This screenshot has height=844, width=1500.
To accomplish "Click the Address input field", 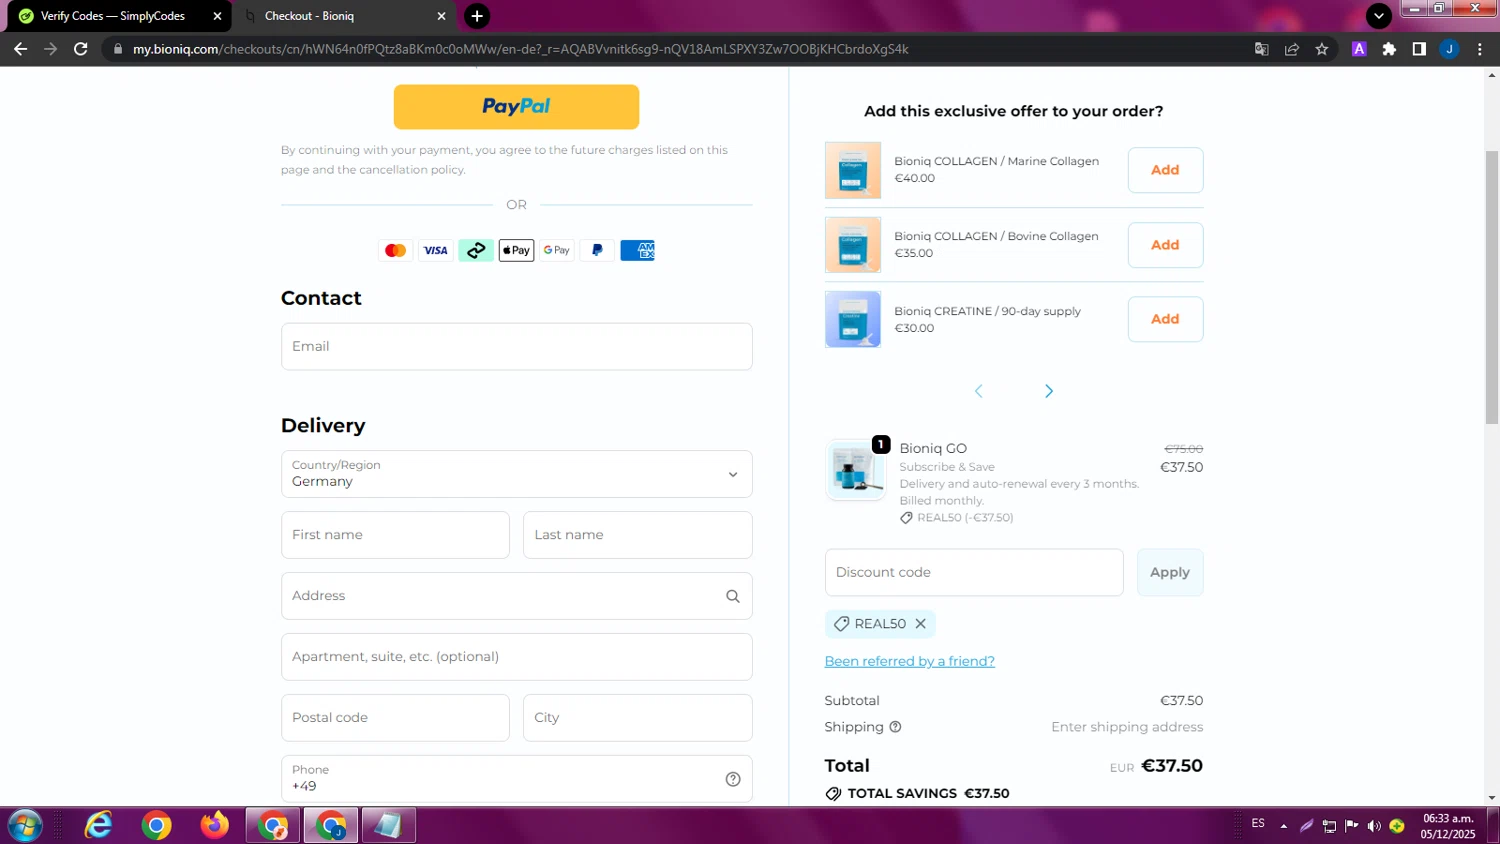I will click(x=516, y=596).
